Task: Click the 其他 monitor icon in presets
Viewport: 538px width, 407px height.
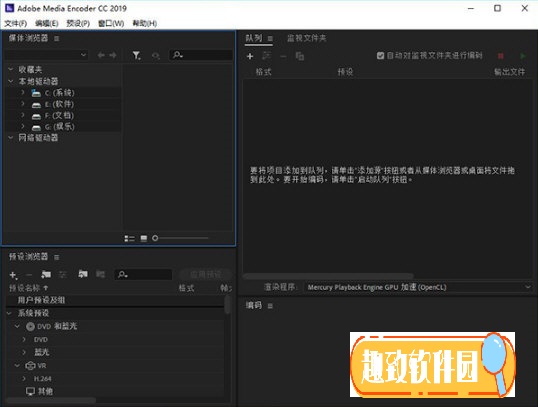Action: [x=31, y=391]
